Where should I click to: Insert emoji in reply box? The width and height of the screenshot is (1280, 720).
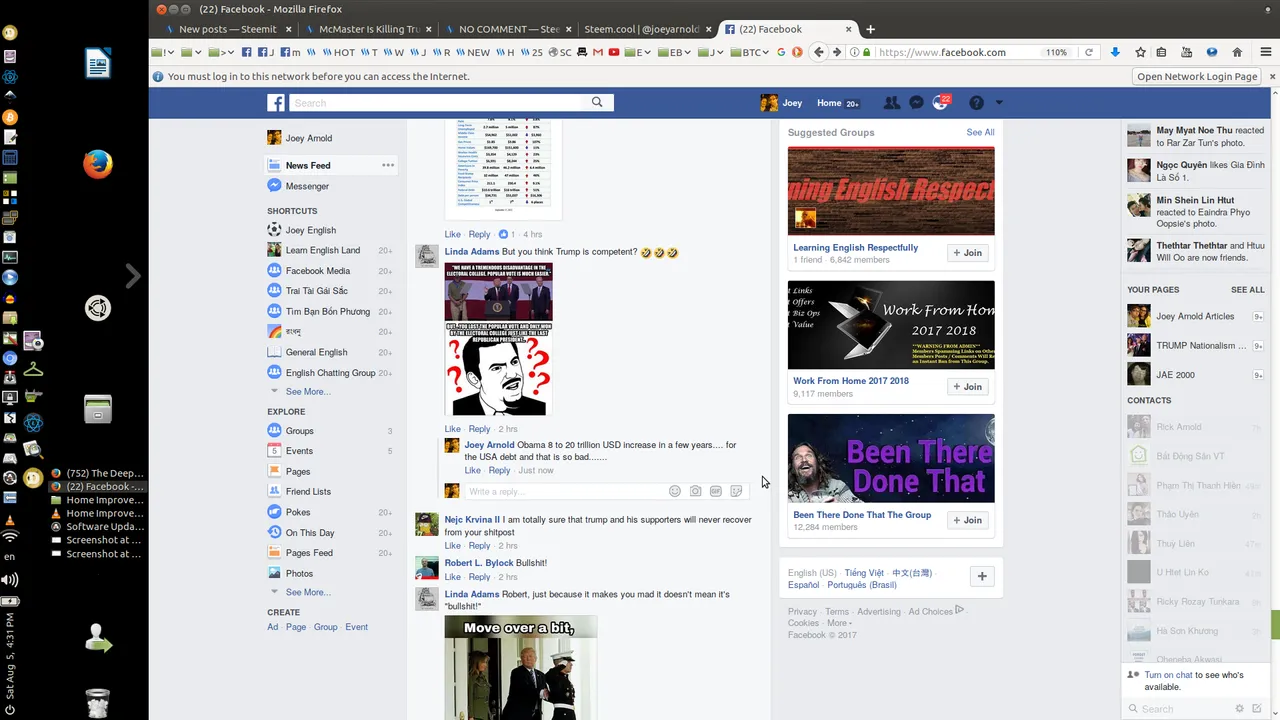[675, 491]
